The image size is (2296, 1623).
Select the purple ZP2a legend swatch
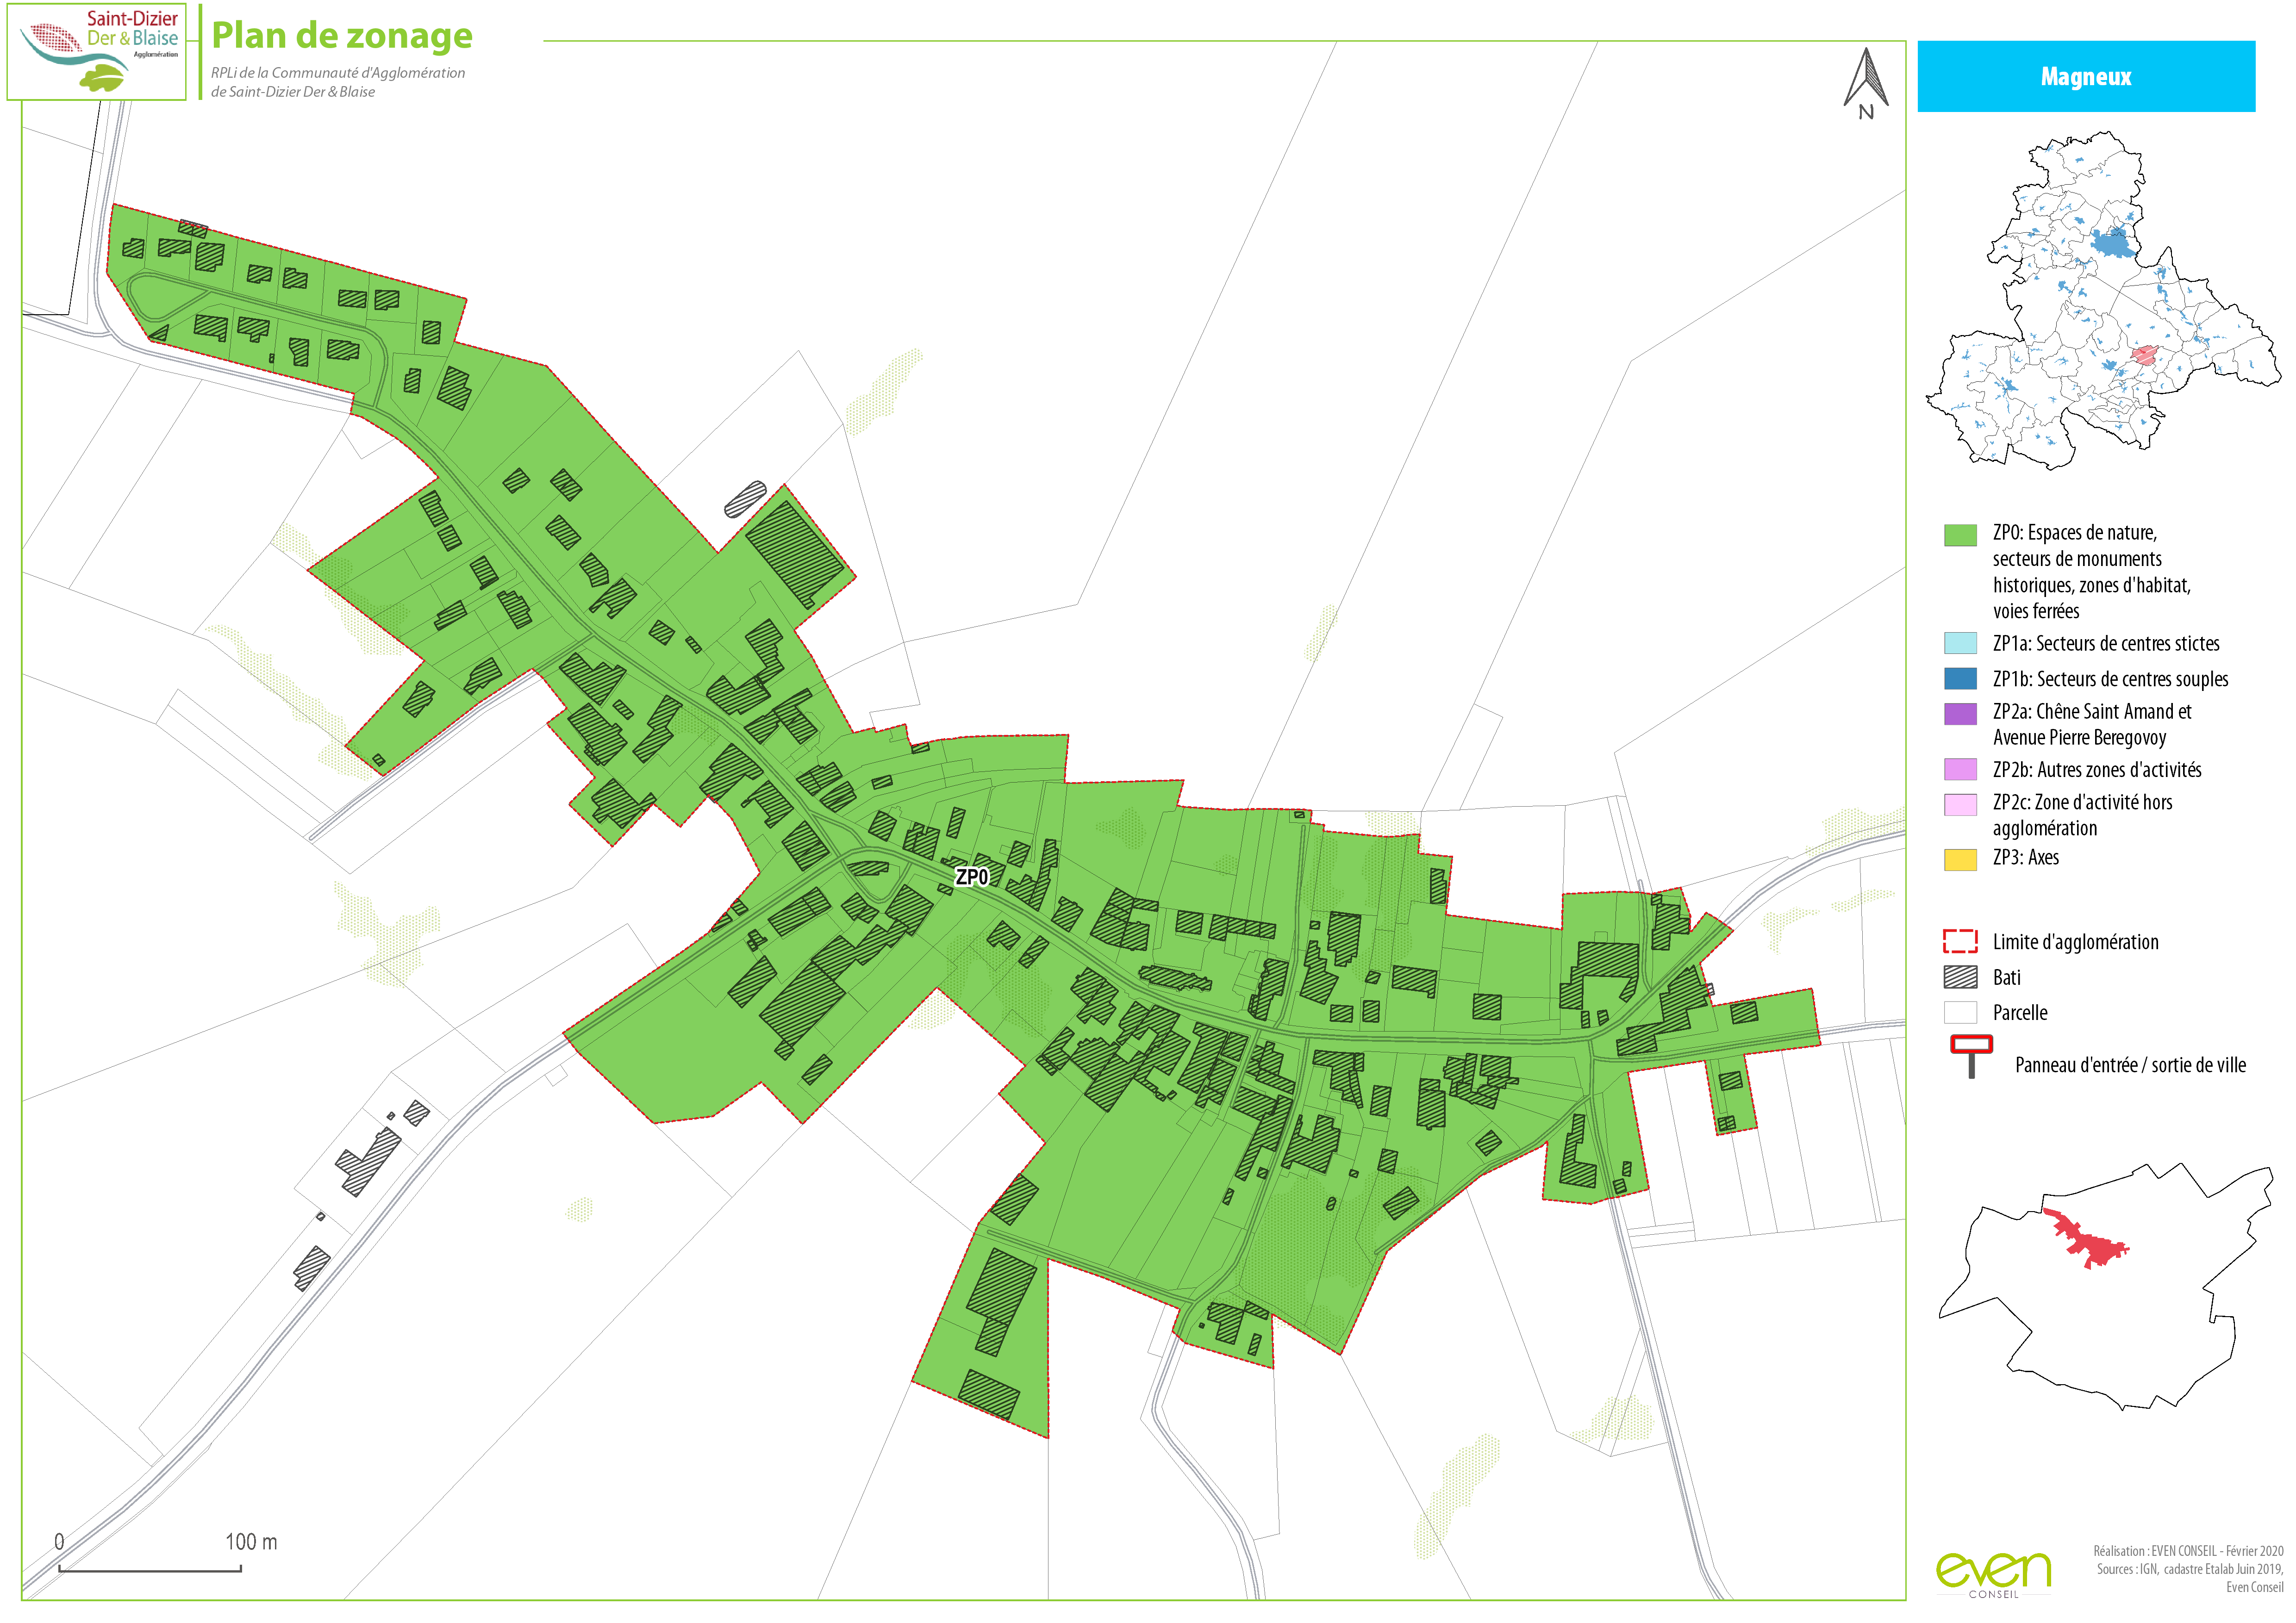[x=1960, y=714]
